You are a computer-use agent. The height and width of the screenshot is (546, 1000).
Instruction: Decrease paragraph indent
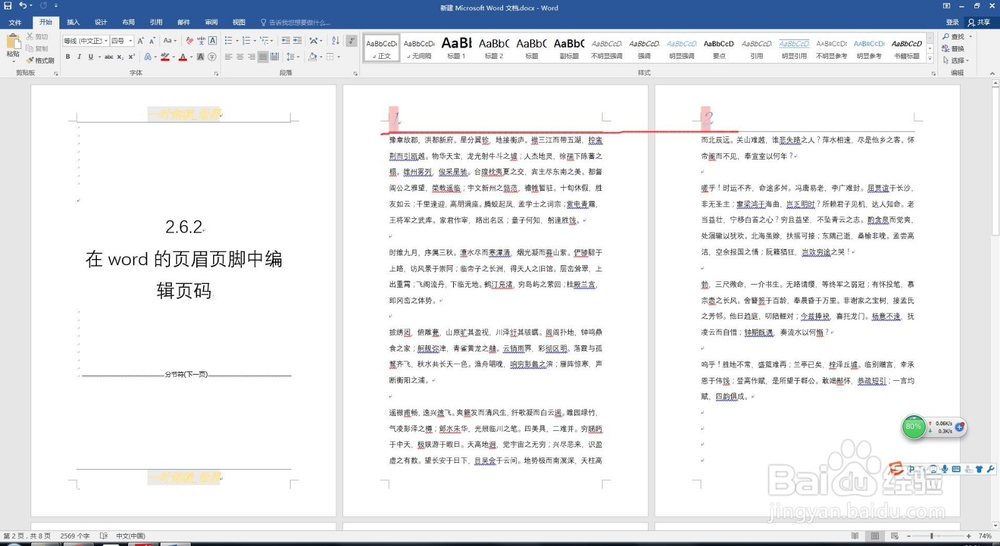pos(286,40)
